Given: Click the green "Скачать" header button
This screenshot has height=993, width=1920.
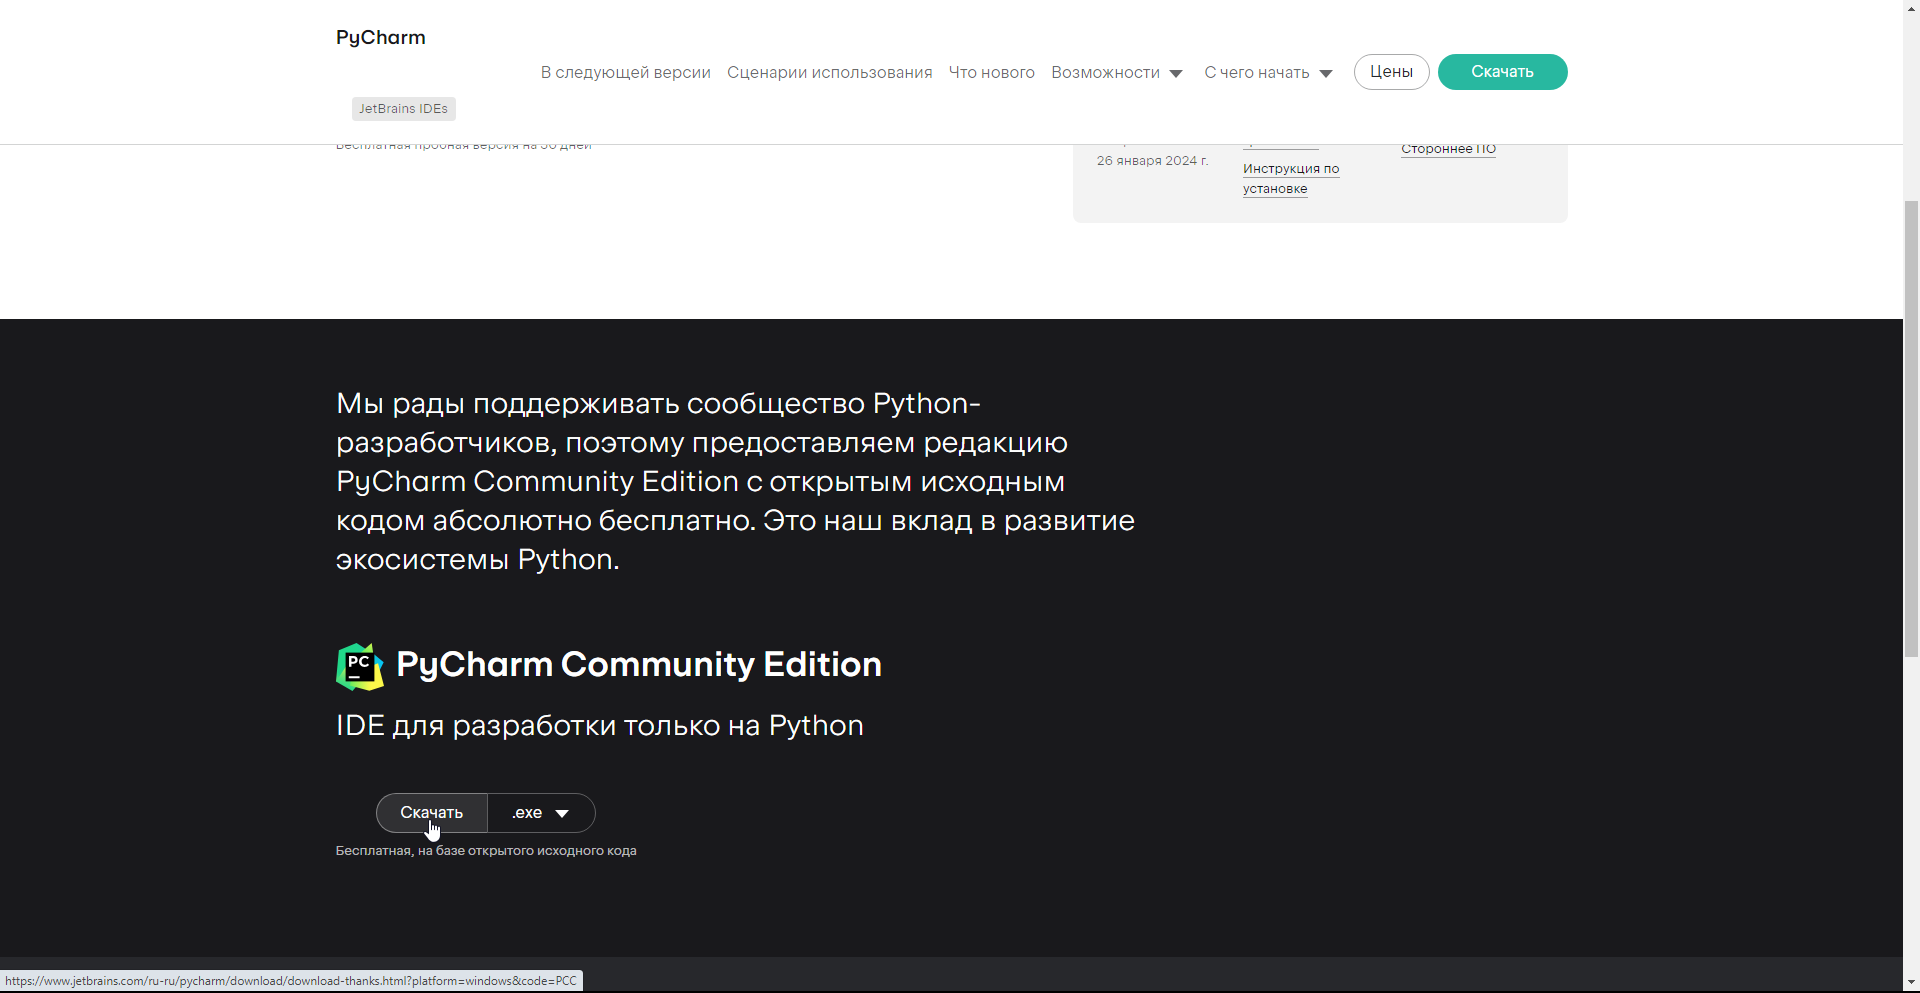Looking at the screenshot, I should (1502, 72).
